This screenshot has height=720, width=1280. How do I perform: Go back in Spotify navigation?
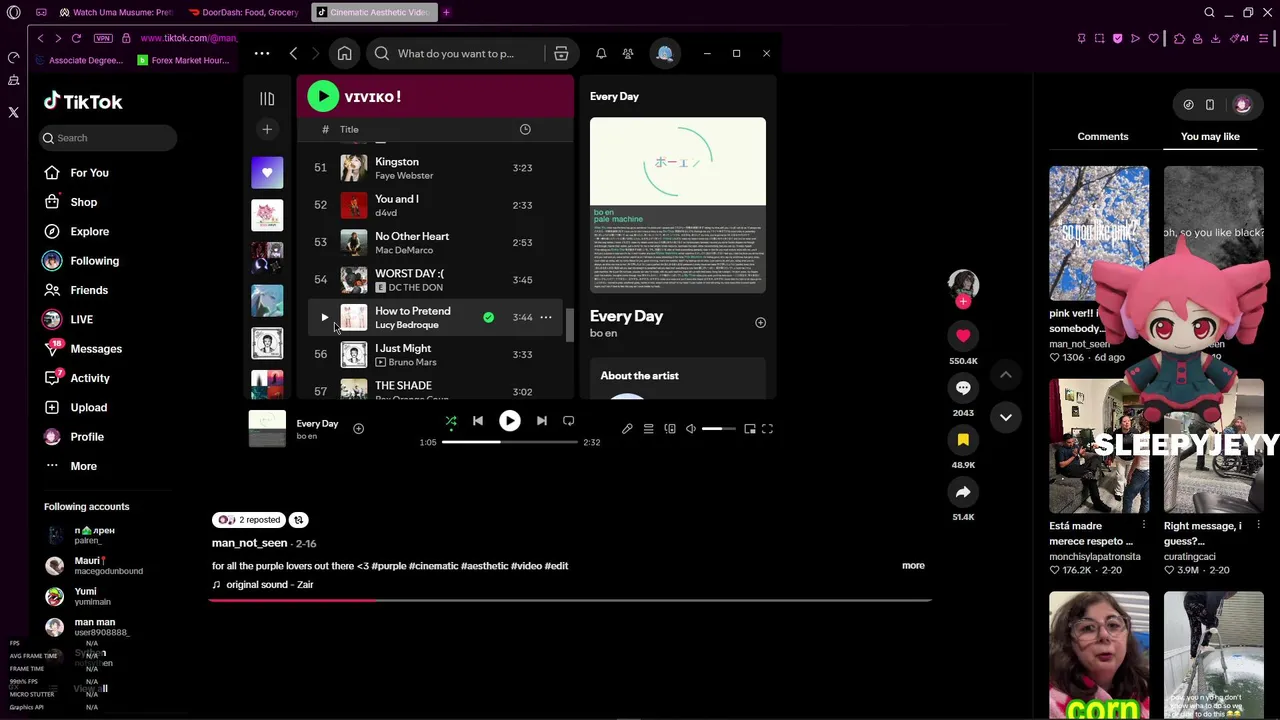pyautogui.click(x=293, y=53)
